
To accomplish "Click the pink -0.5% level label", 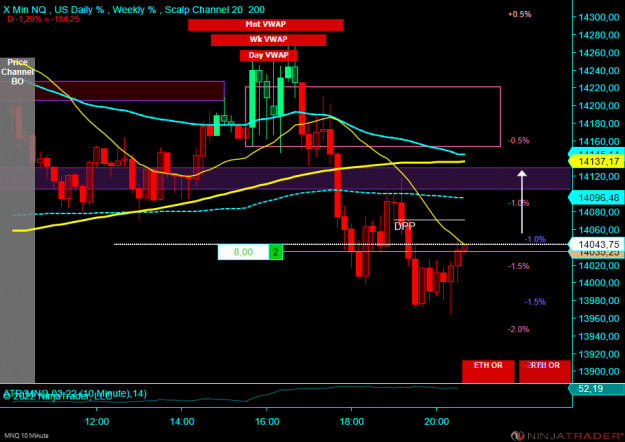I will tap(519, 141).
